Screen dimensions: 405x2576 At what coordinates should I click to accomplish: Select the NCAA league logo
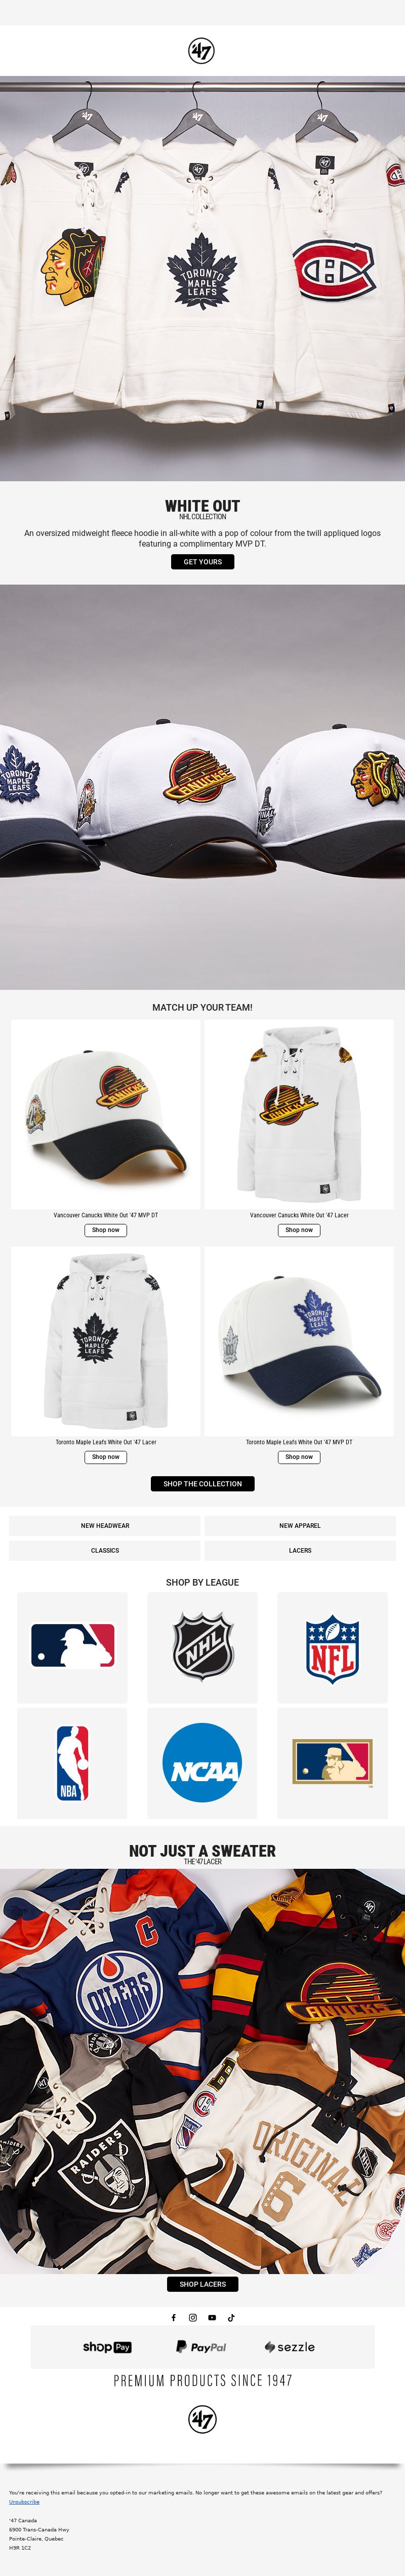[x=202, y=1763]
